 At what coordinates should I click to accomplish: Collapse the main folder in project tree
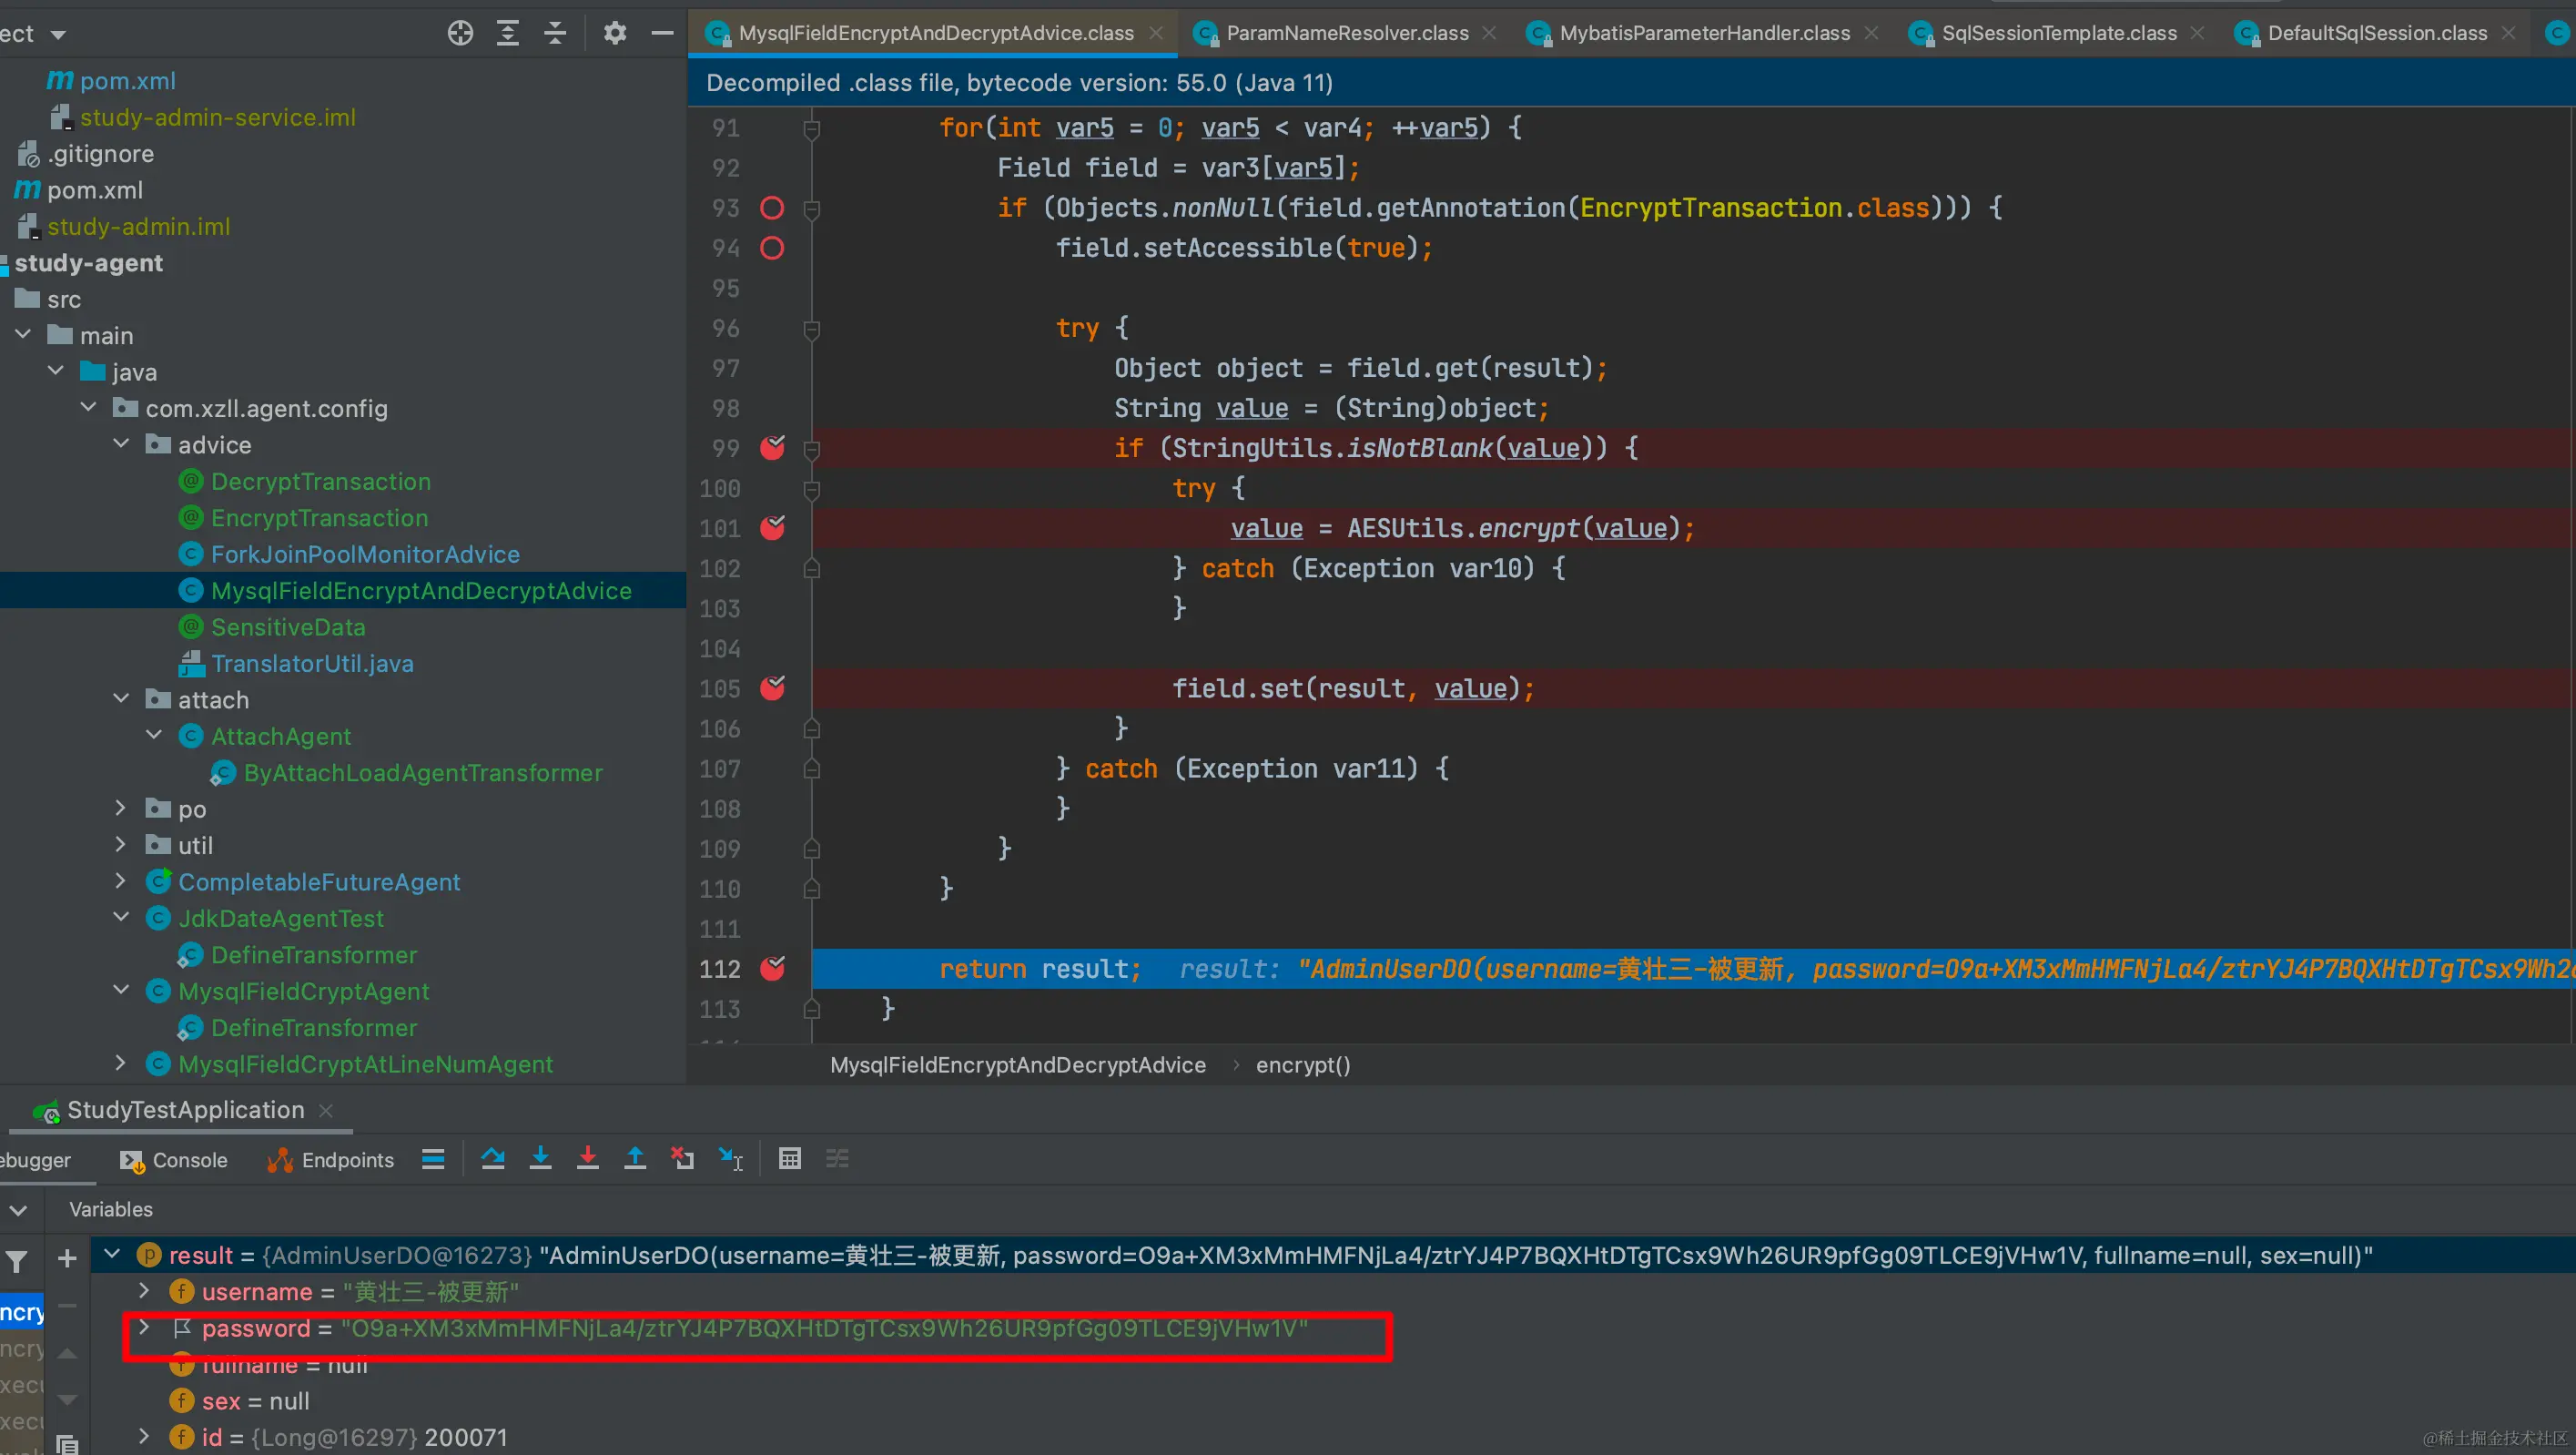click(x=23, y=335)
